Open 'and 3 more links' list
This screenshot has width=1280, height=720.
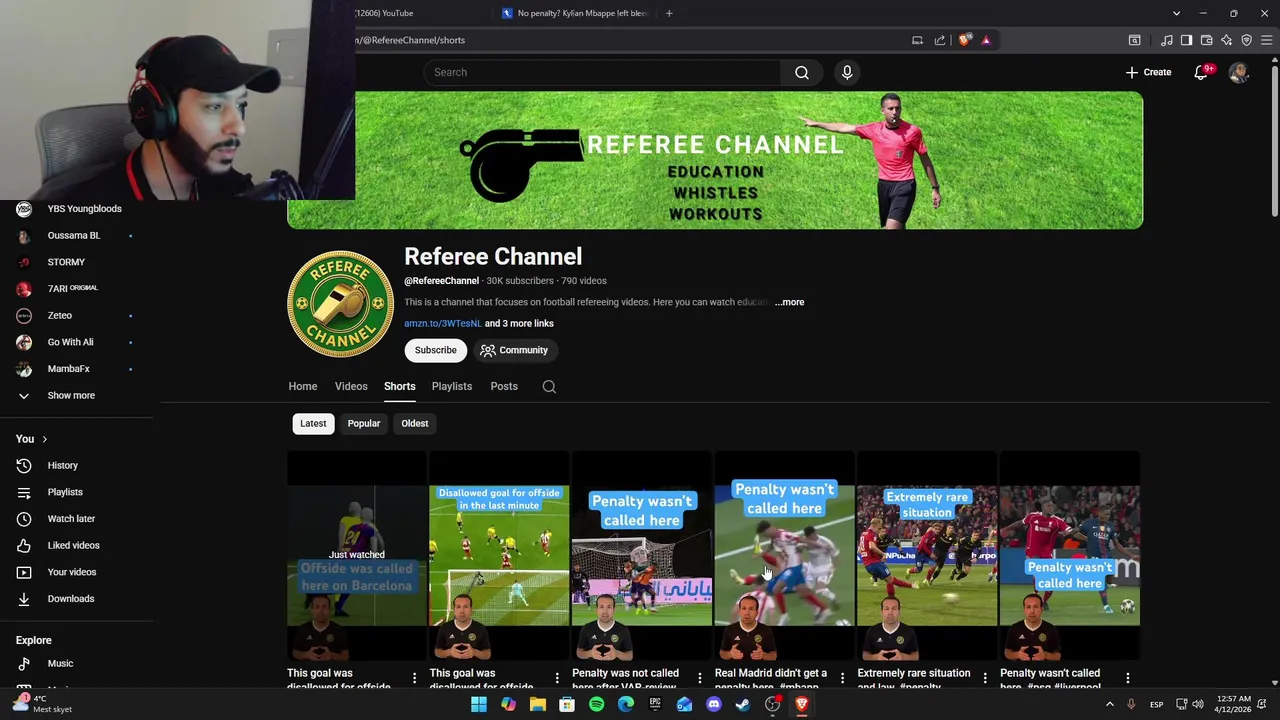(518, 323)
